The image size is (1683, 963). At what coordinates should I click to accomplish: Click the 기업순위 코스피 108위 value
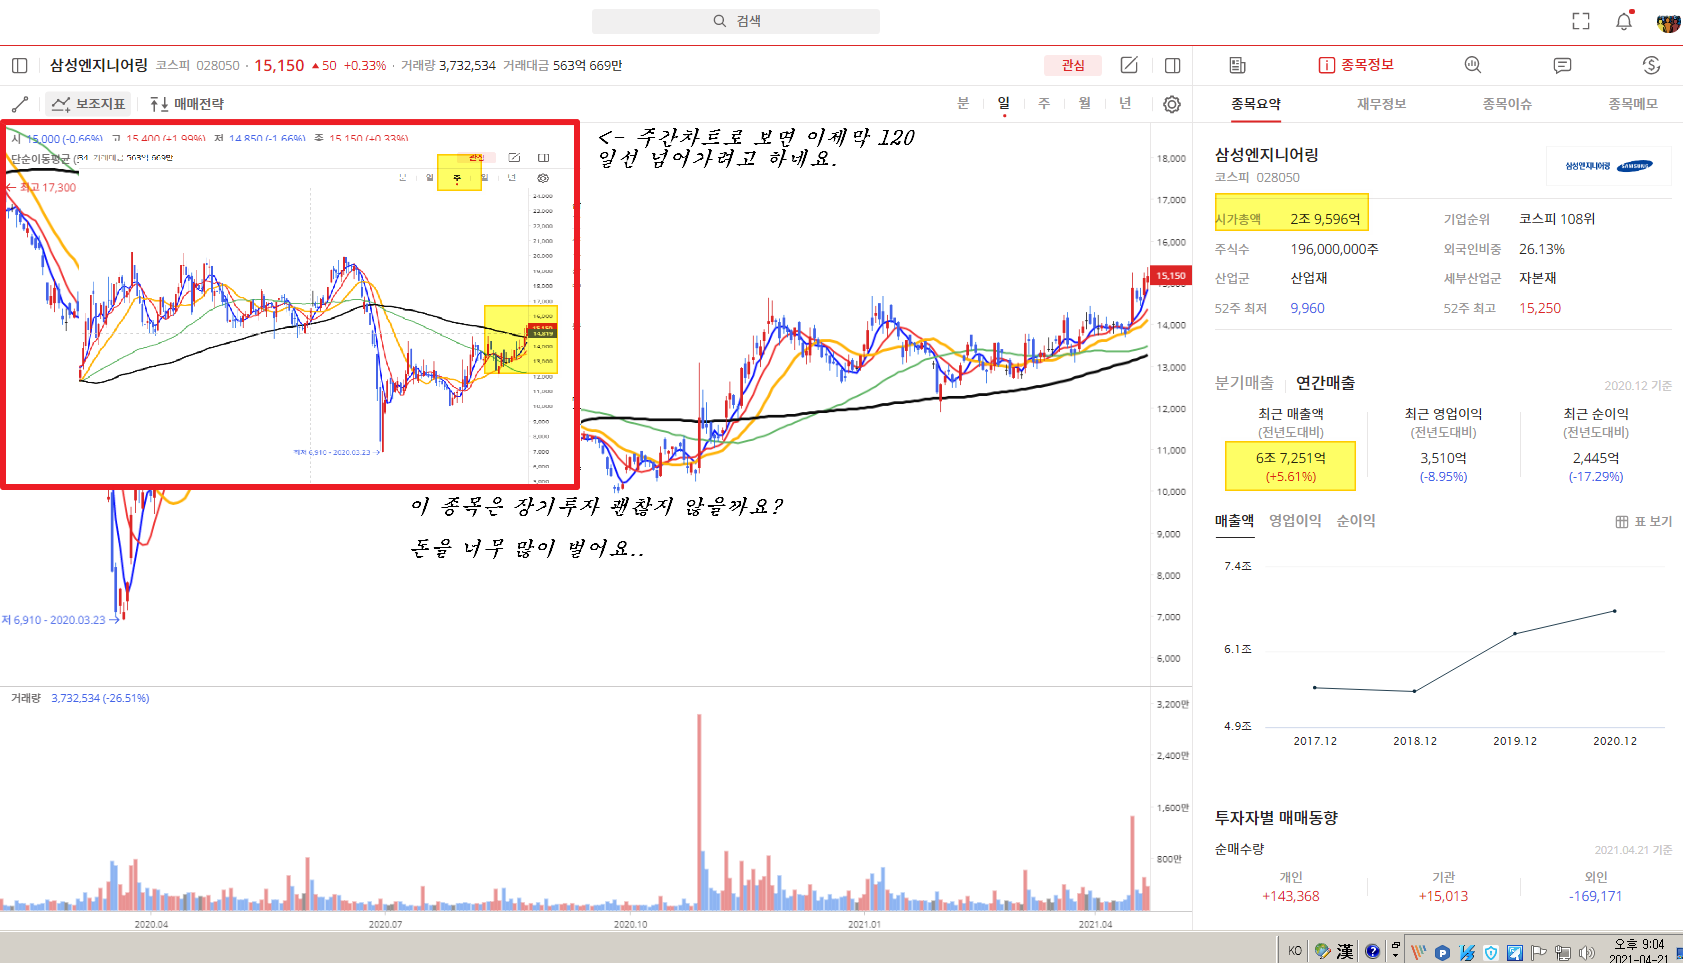(x=1557, y=219)
